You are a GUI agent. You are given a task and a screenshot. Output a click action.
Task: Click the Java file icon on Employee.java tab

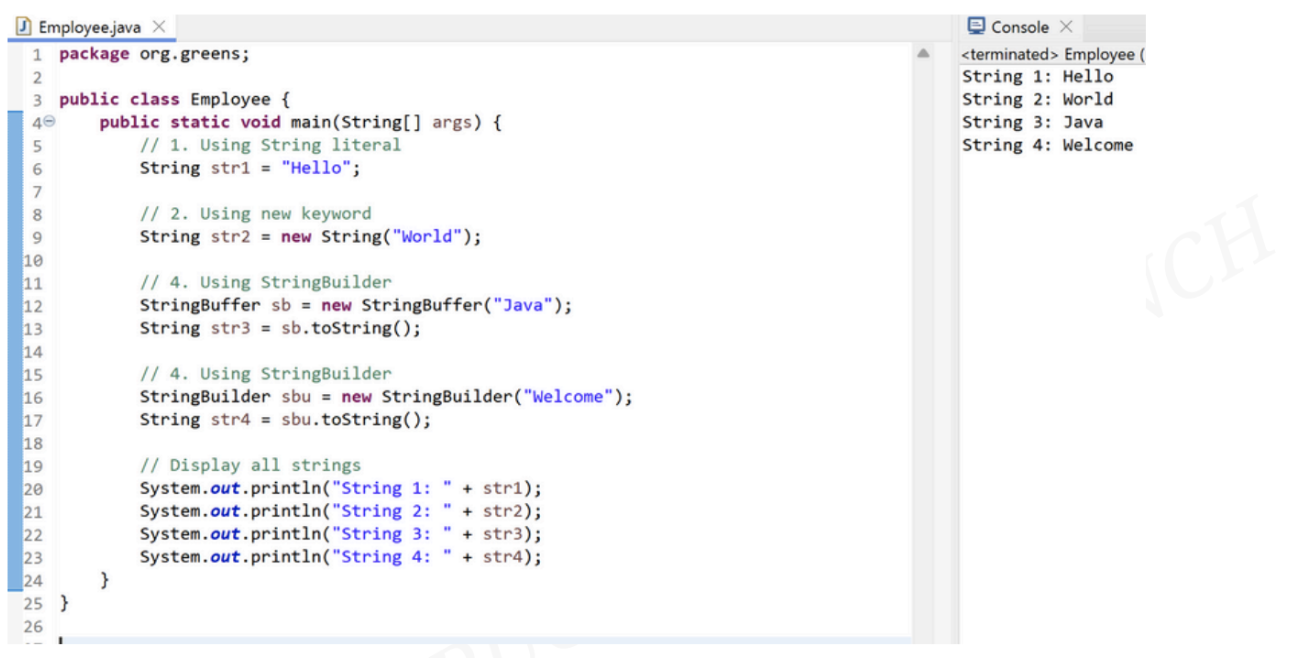pos(24,27)
